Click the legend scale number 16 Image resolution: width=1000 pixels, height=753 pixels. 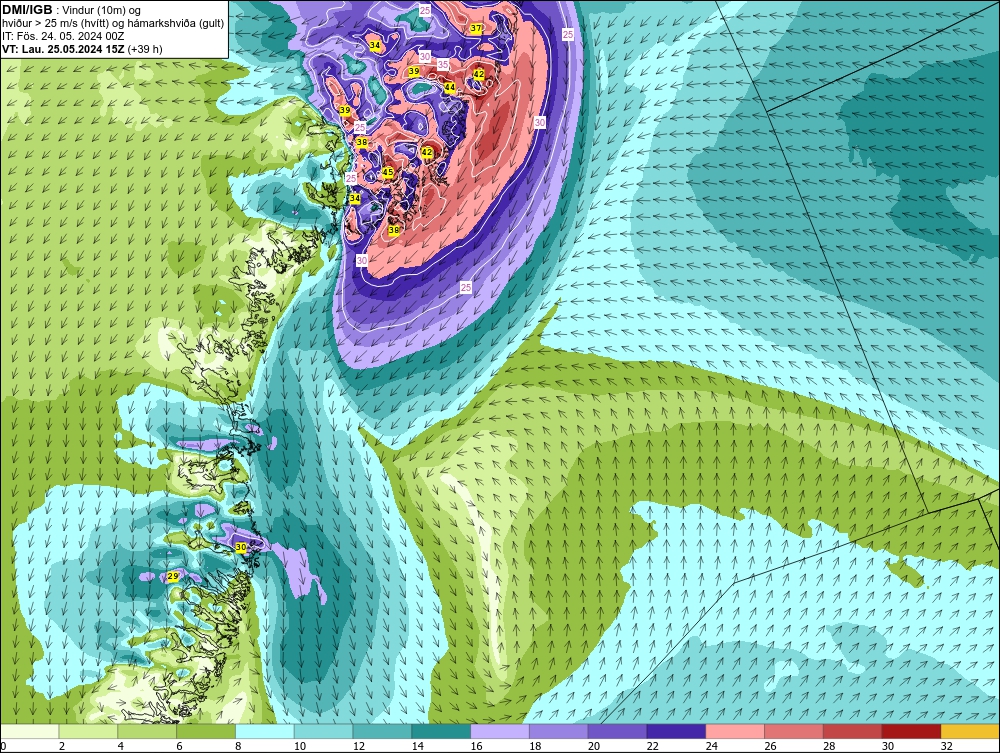476,746
